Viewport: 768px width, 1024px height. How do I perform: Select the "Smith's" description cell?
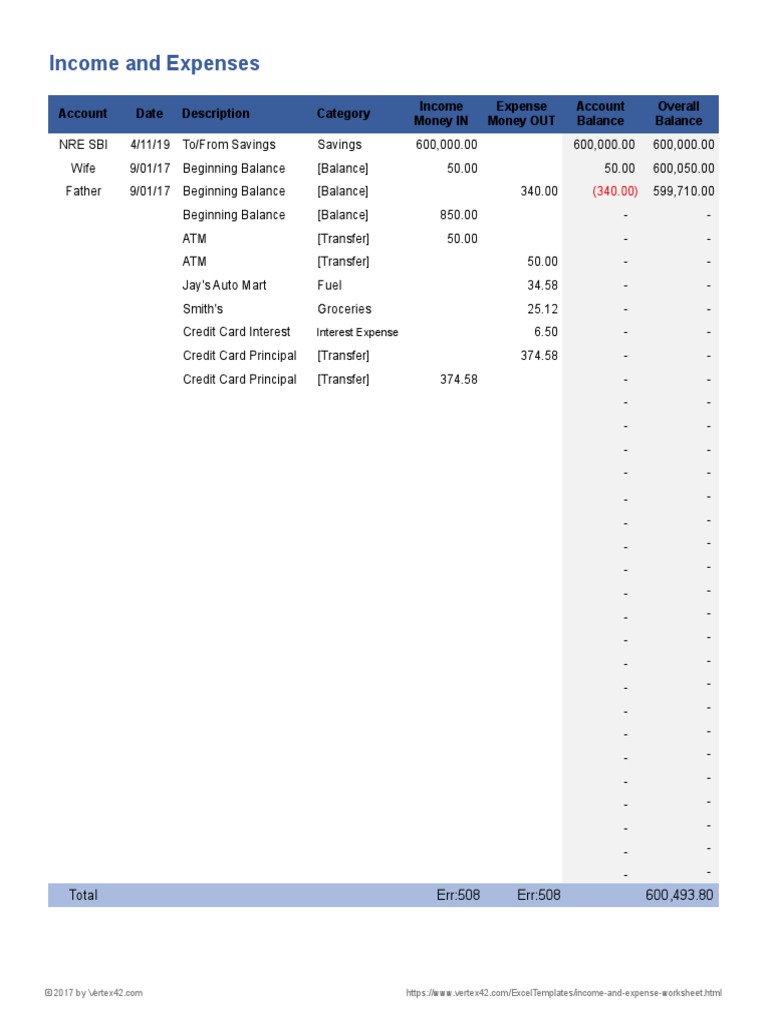[x=203, y=309]
